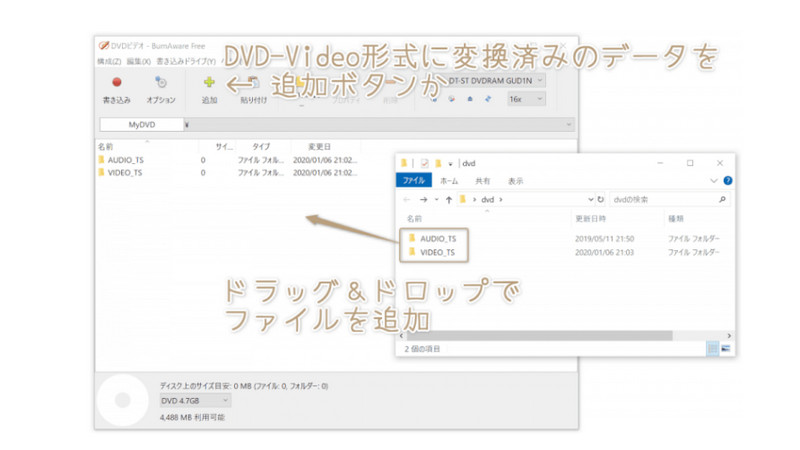This screenshot has height=450, width=800.
Task: Click the blue refresh drive icon in BurnAware
Action: (x=488, y=99)
